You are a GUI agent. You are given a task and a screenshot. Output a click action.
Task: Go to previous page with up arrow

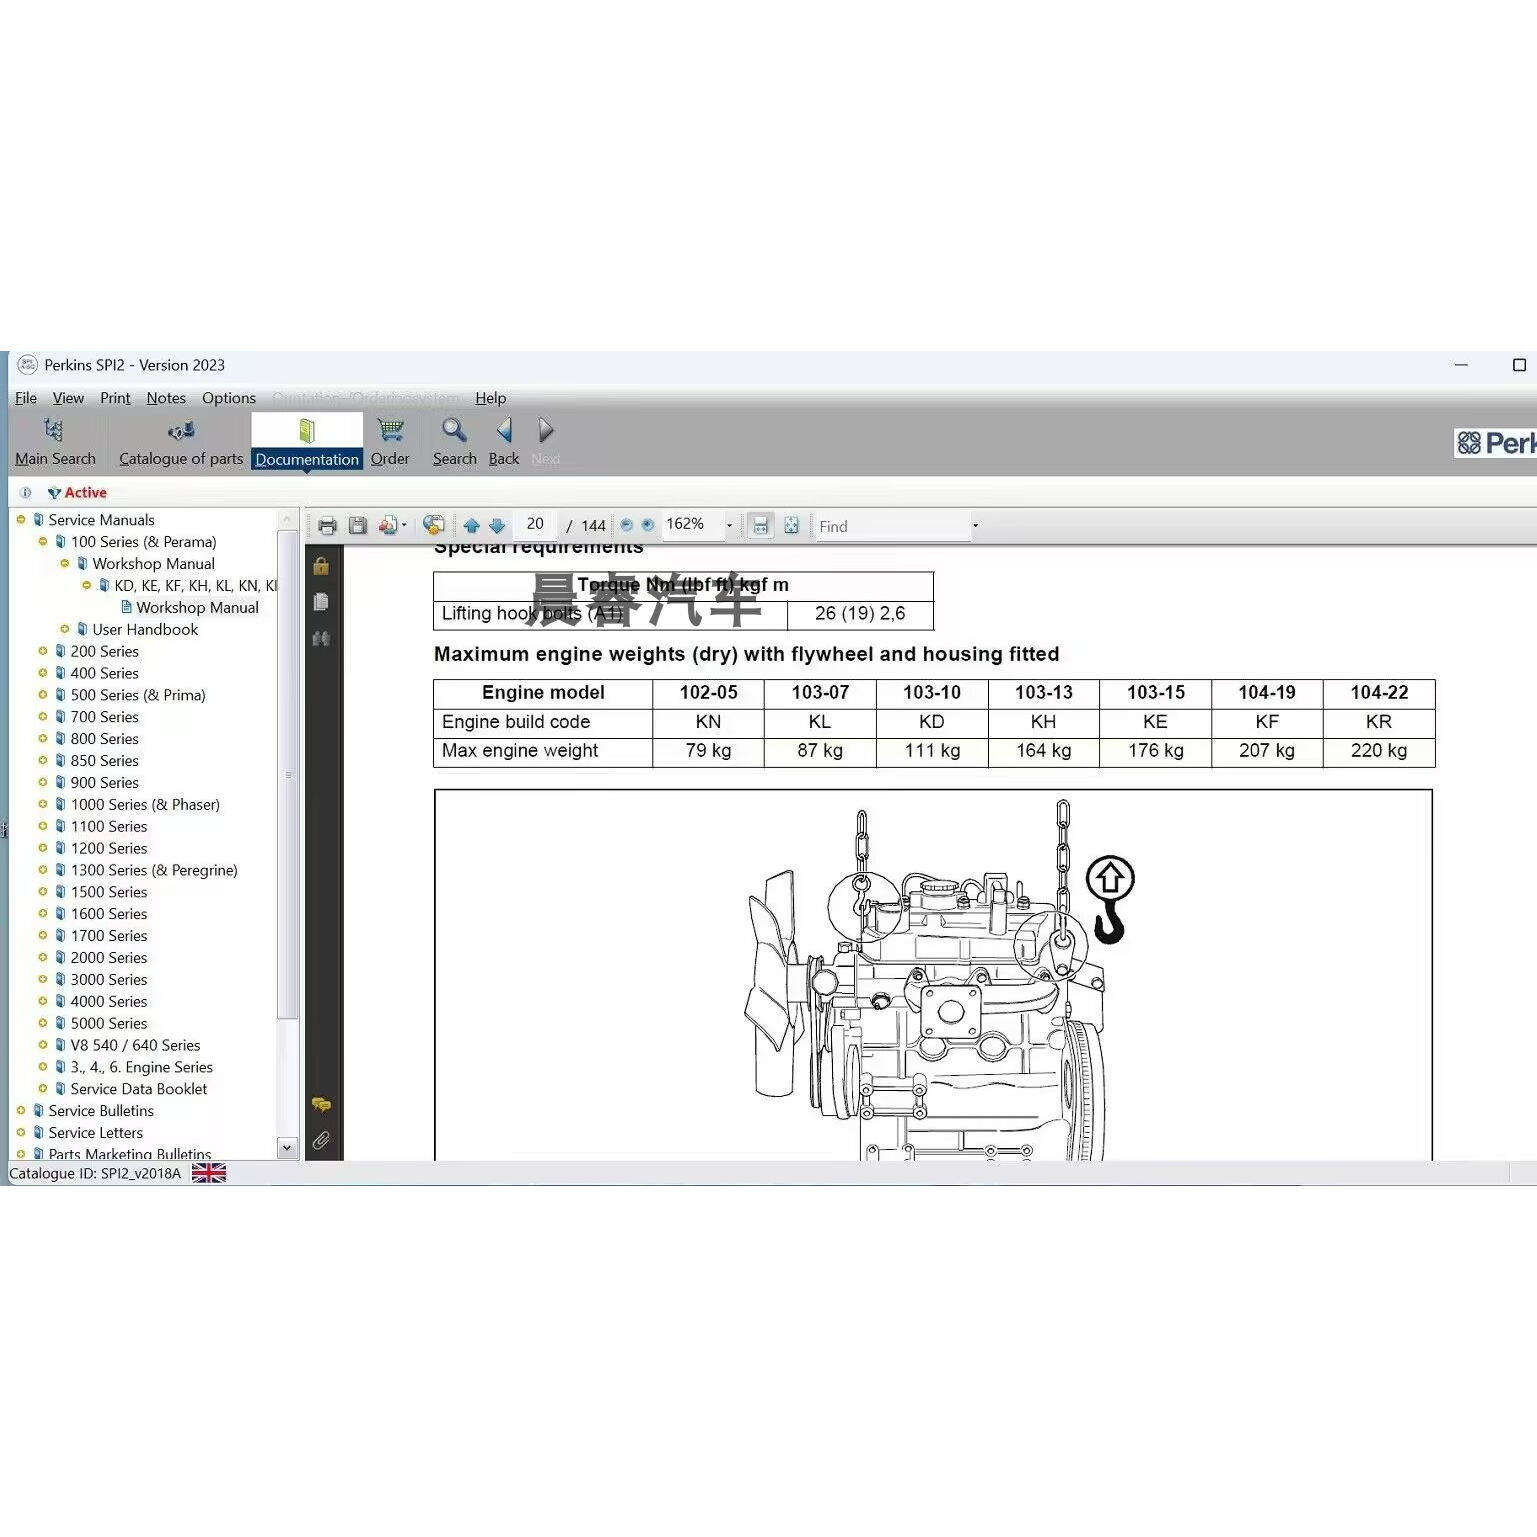pyautogui.click(x=472, y=526)
